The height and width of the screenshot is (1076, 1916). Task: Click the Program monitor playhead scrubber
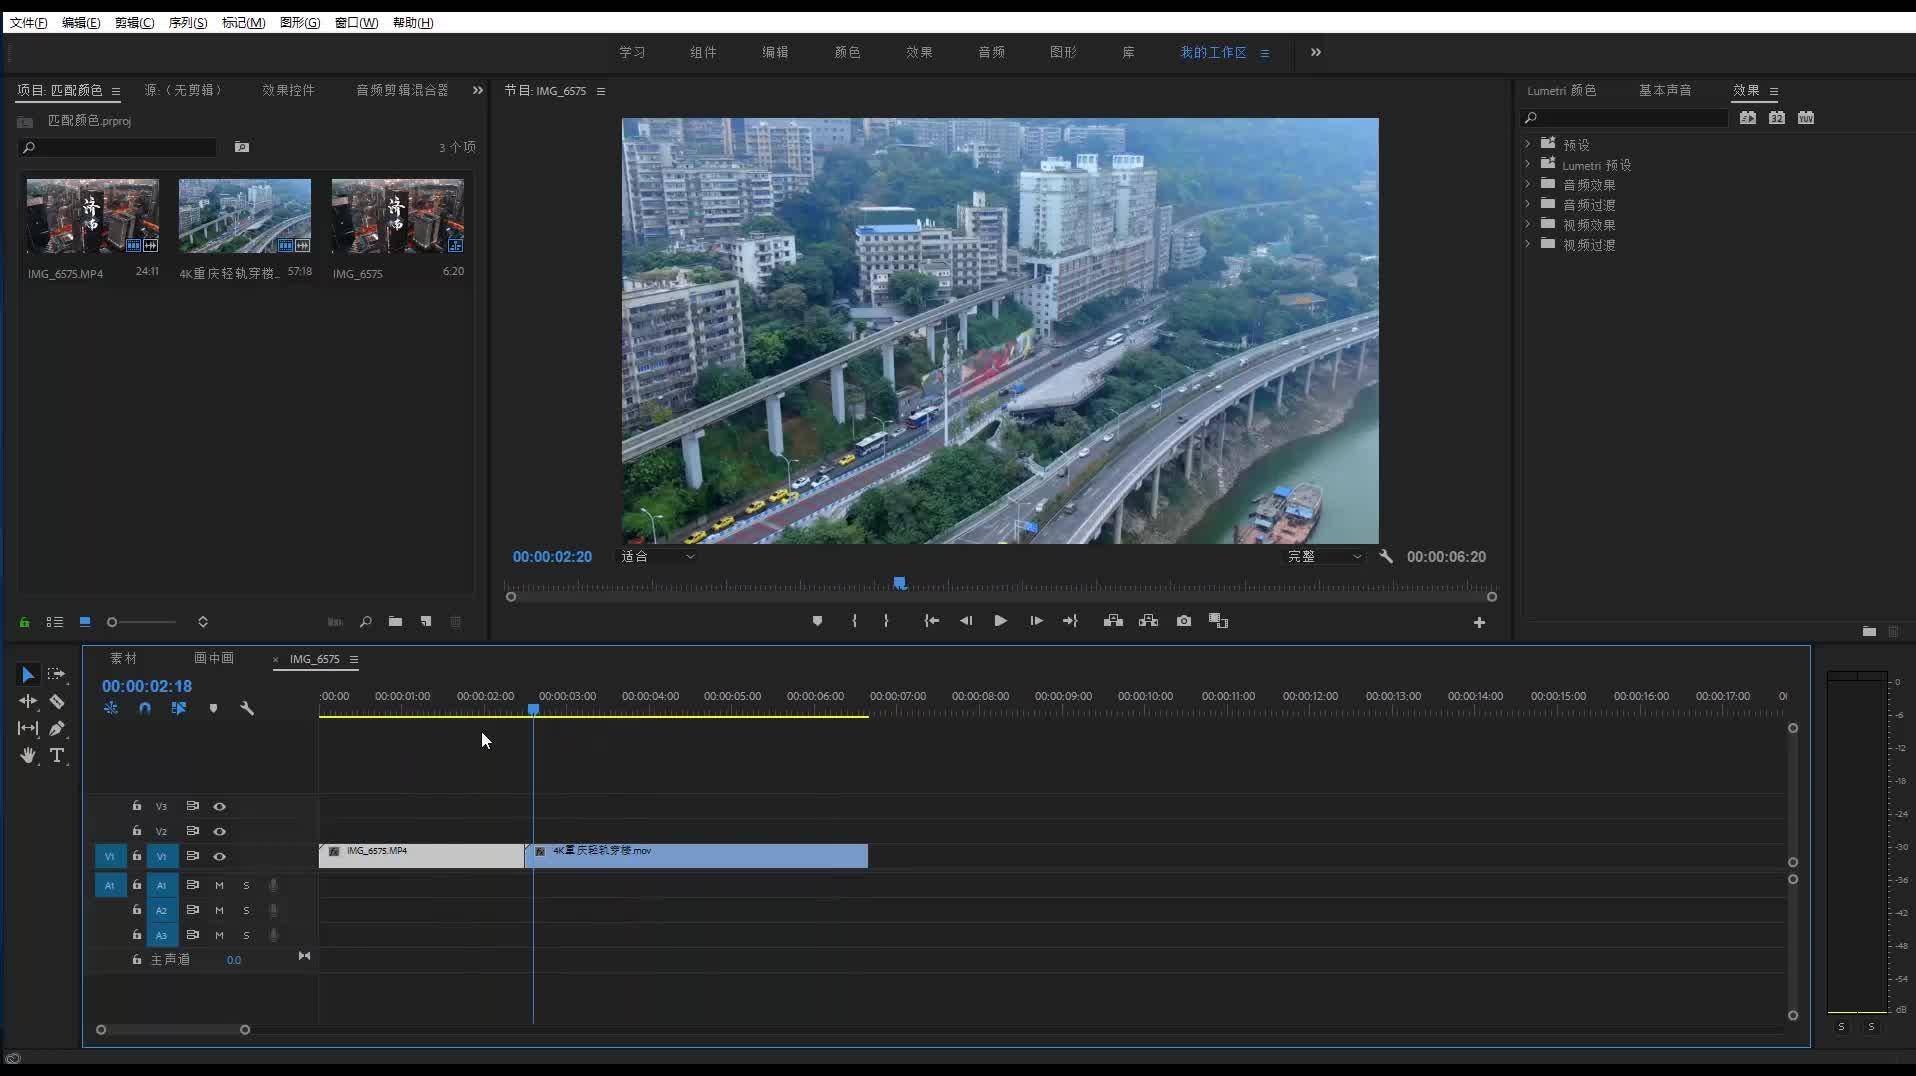(x=900, y=582)
